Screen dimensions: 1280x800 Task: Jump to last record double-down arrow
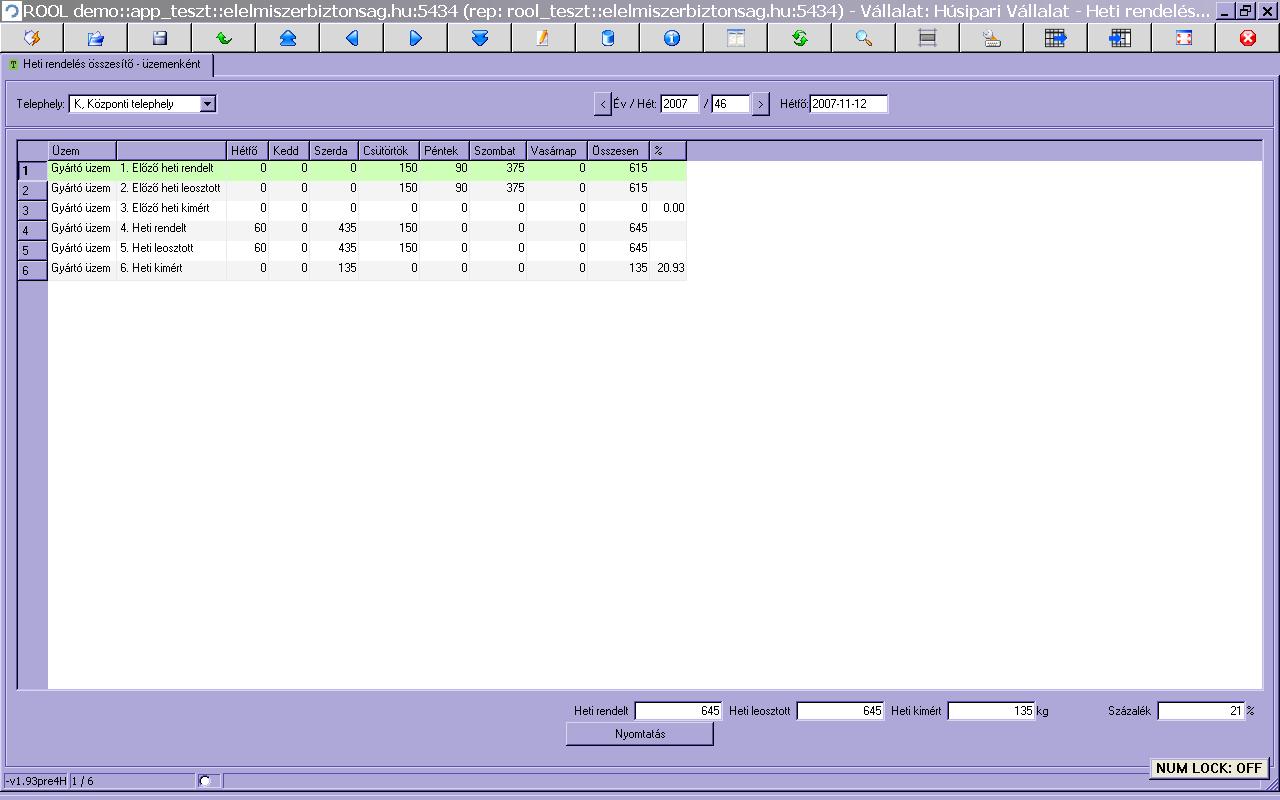[480, 38]
